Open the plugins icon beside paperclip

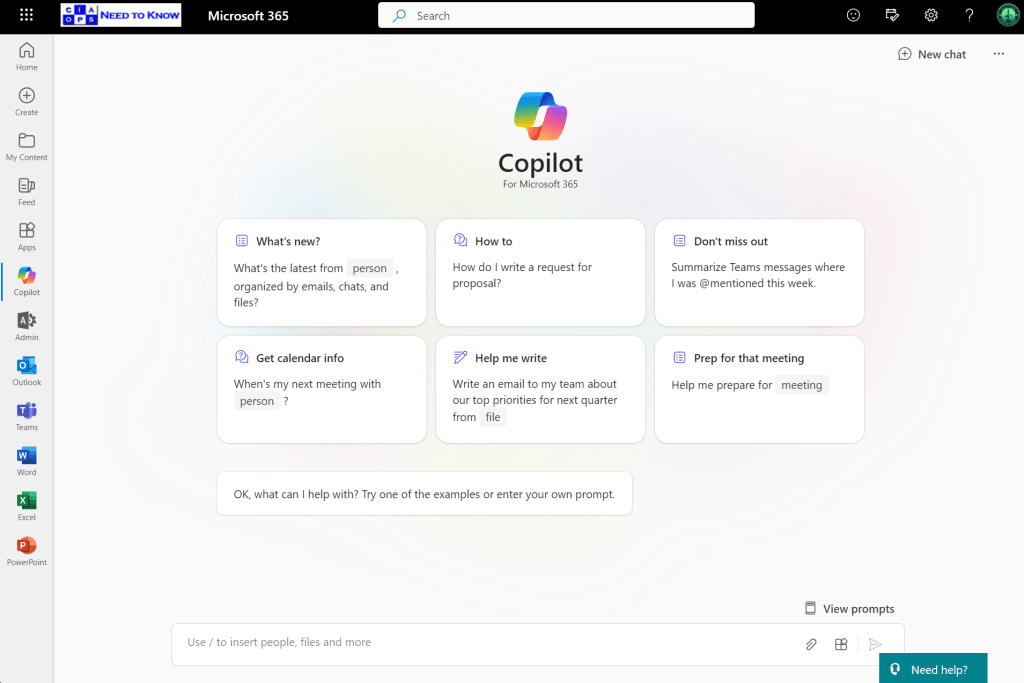click(x=842, y=644)
